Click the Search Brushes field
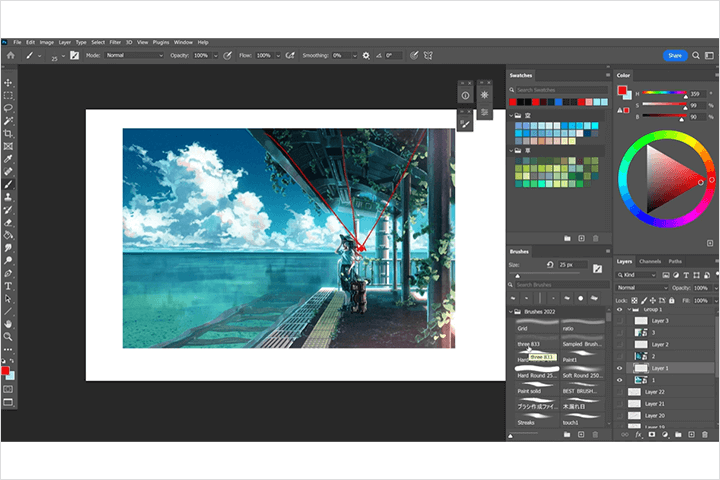Screen dimensions: 720x480 click(x=560, y=285)
